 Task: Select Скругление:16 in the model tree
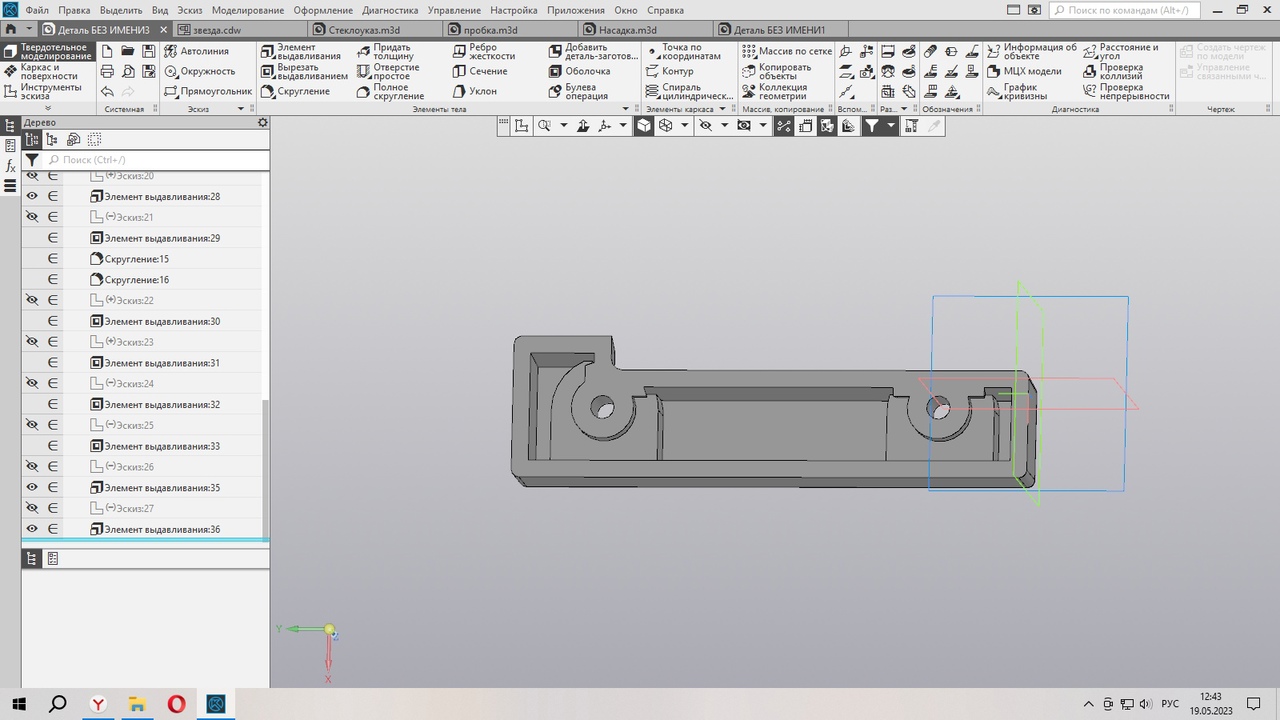(136, 280)
